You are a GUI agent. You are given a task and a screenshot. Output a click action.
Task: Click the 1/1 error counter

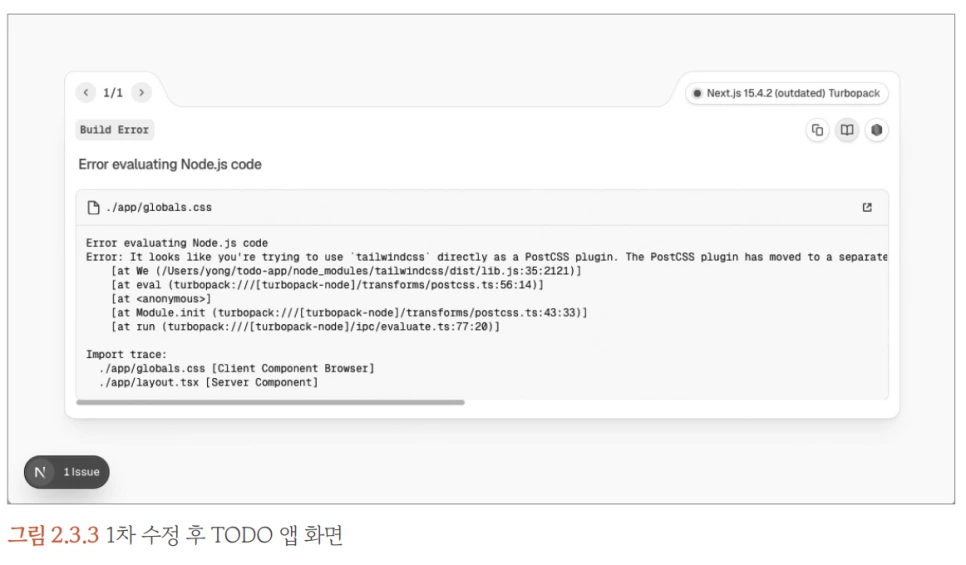pos(113,92)
